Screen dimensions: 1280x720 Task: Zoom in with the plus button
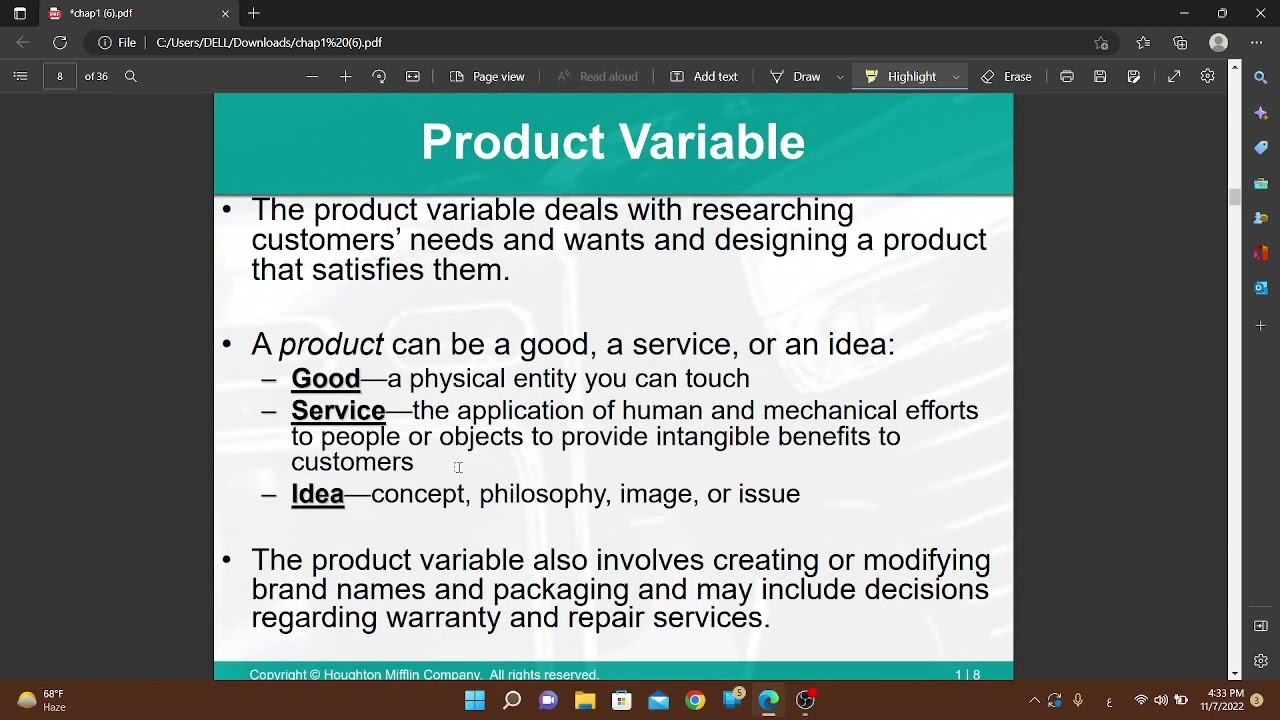(346, 76)
